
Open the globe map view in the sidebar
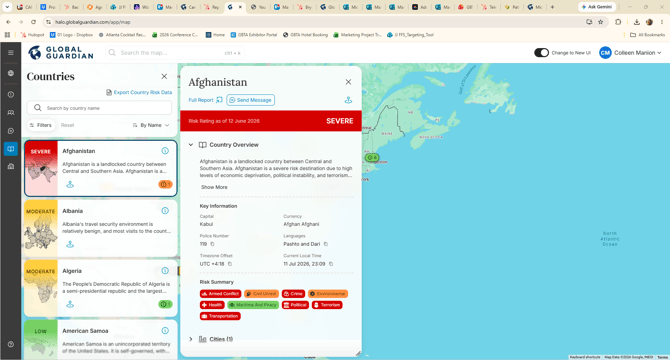coord(11,73)
